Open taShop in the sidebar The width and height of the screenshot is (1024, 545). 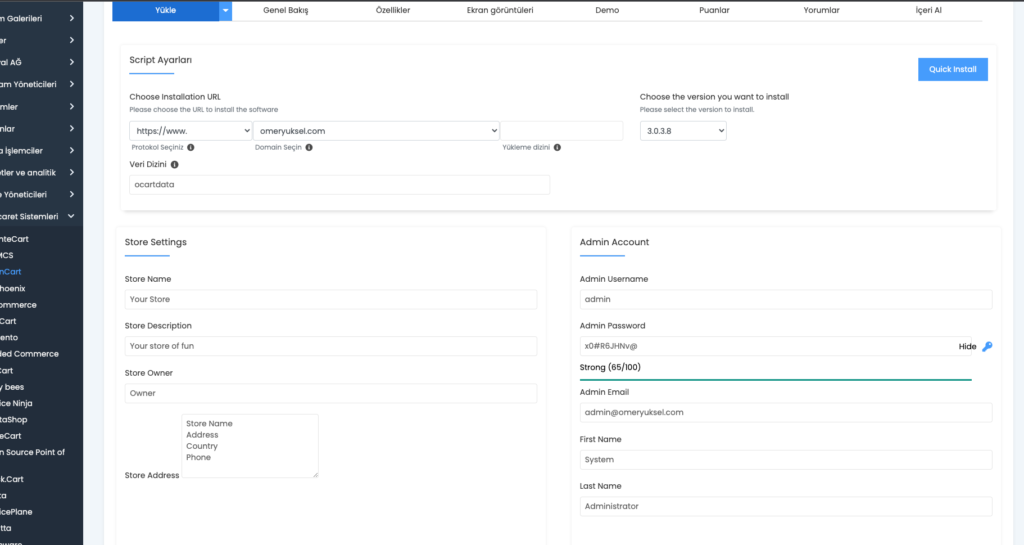point(14,420)
